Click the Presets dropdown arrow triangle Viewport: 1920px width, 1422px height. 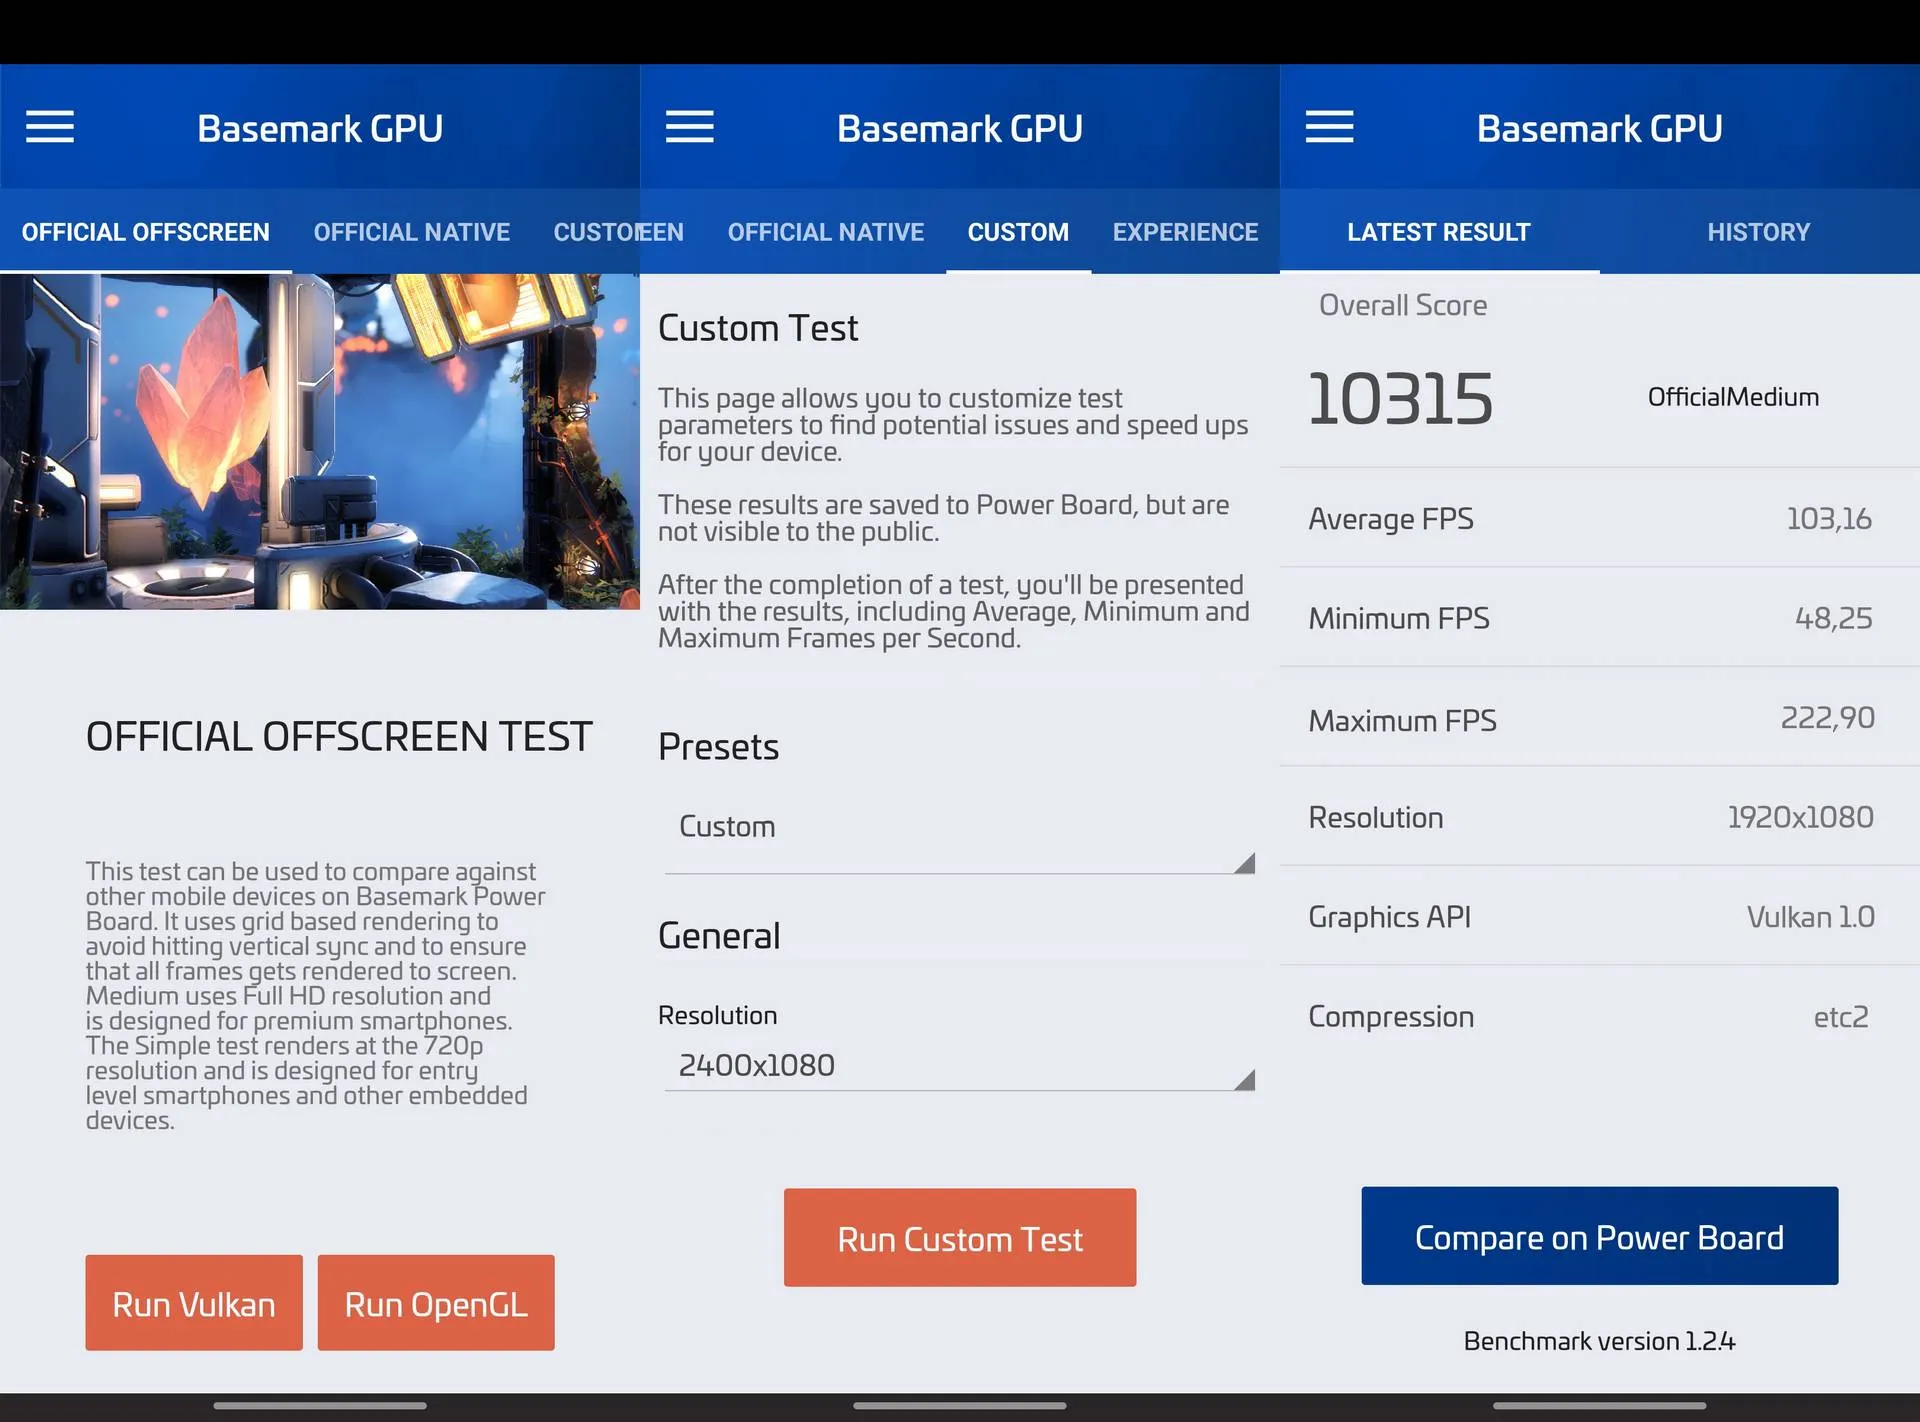click(x=1244, y=863)
